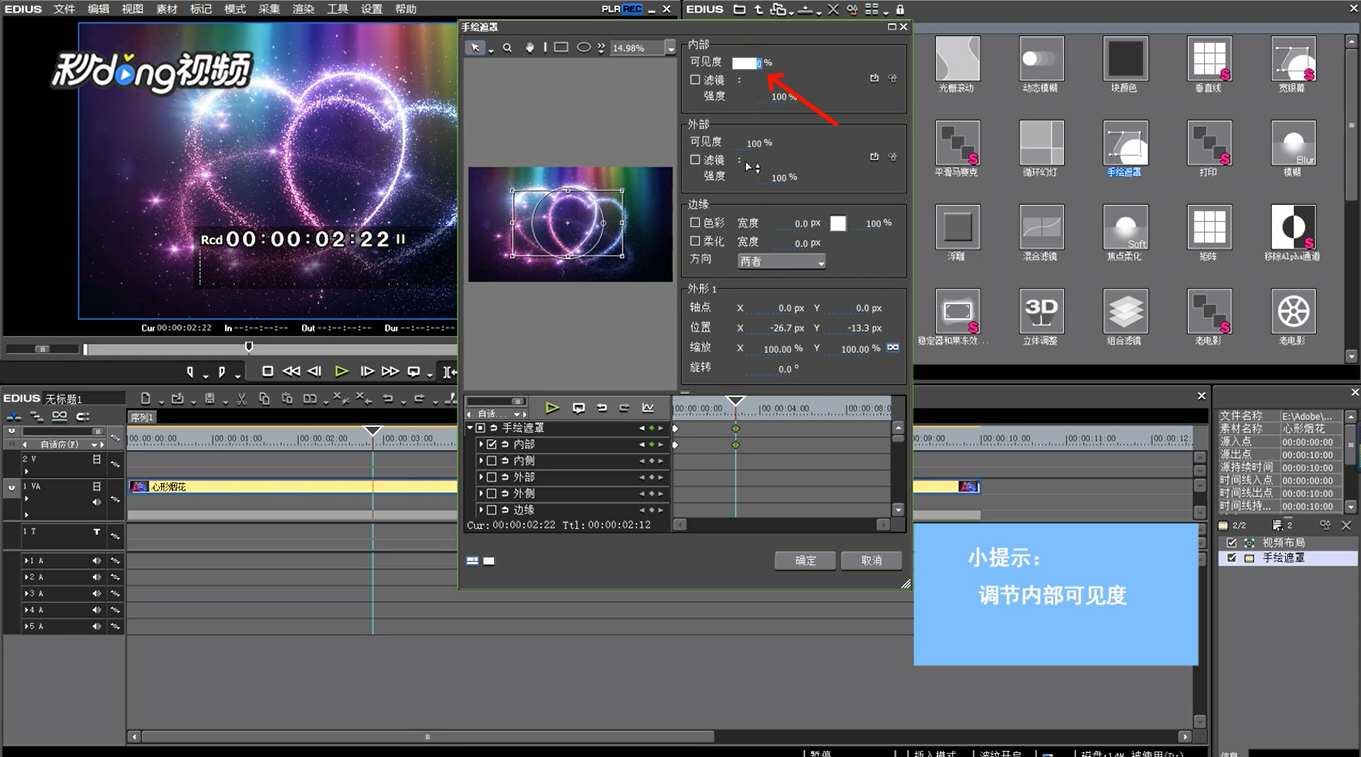Enable the 边缘 柔化 checkbox
Screen dimensions: 1361x757
coord(695,241)
